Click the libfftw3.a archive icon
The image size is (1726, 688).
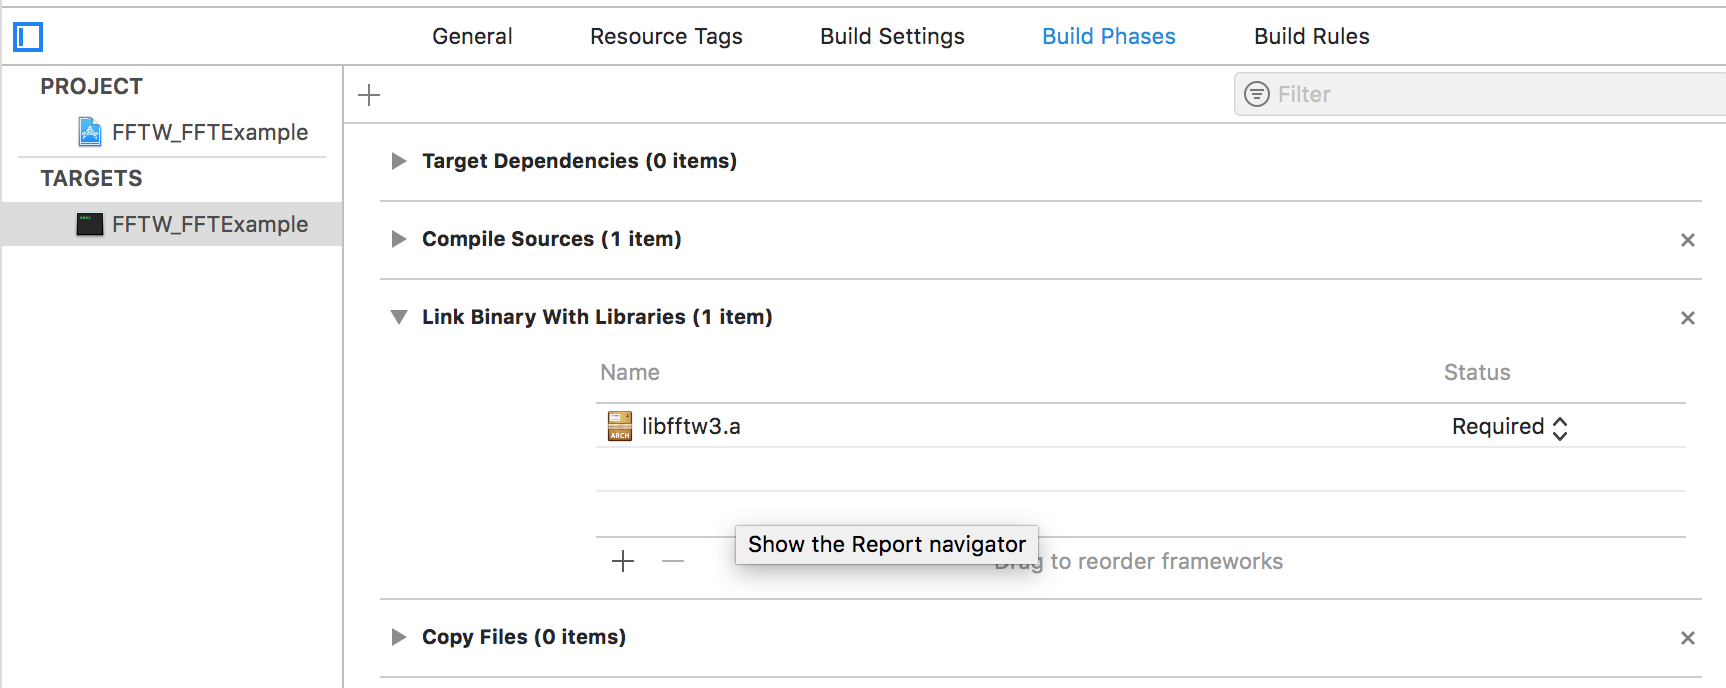[x=620, y=426]
